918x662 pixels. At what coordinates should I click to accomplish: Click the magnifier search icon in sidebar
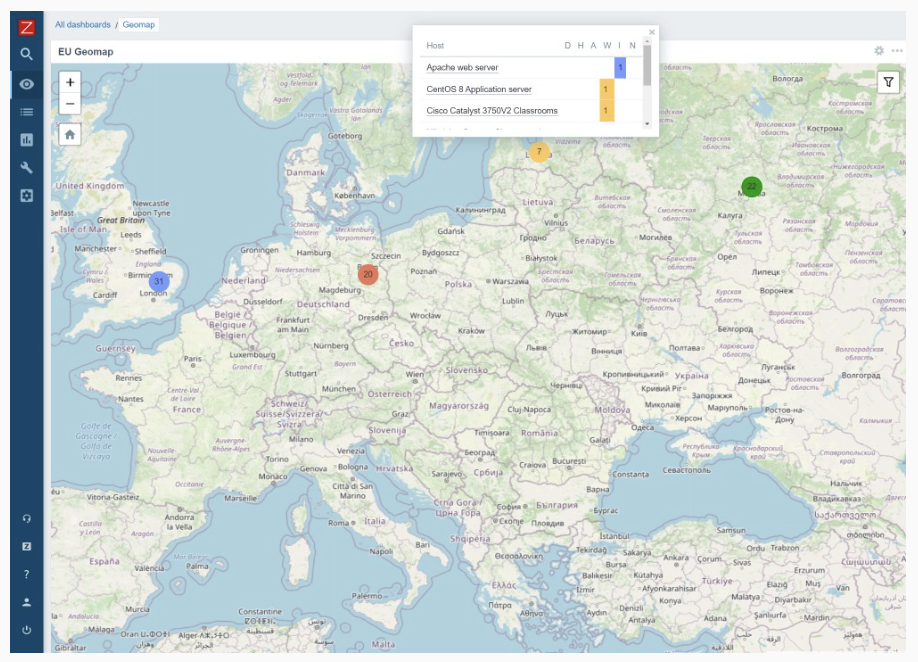[27, 55]
